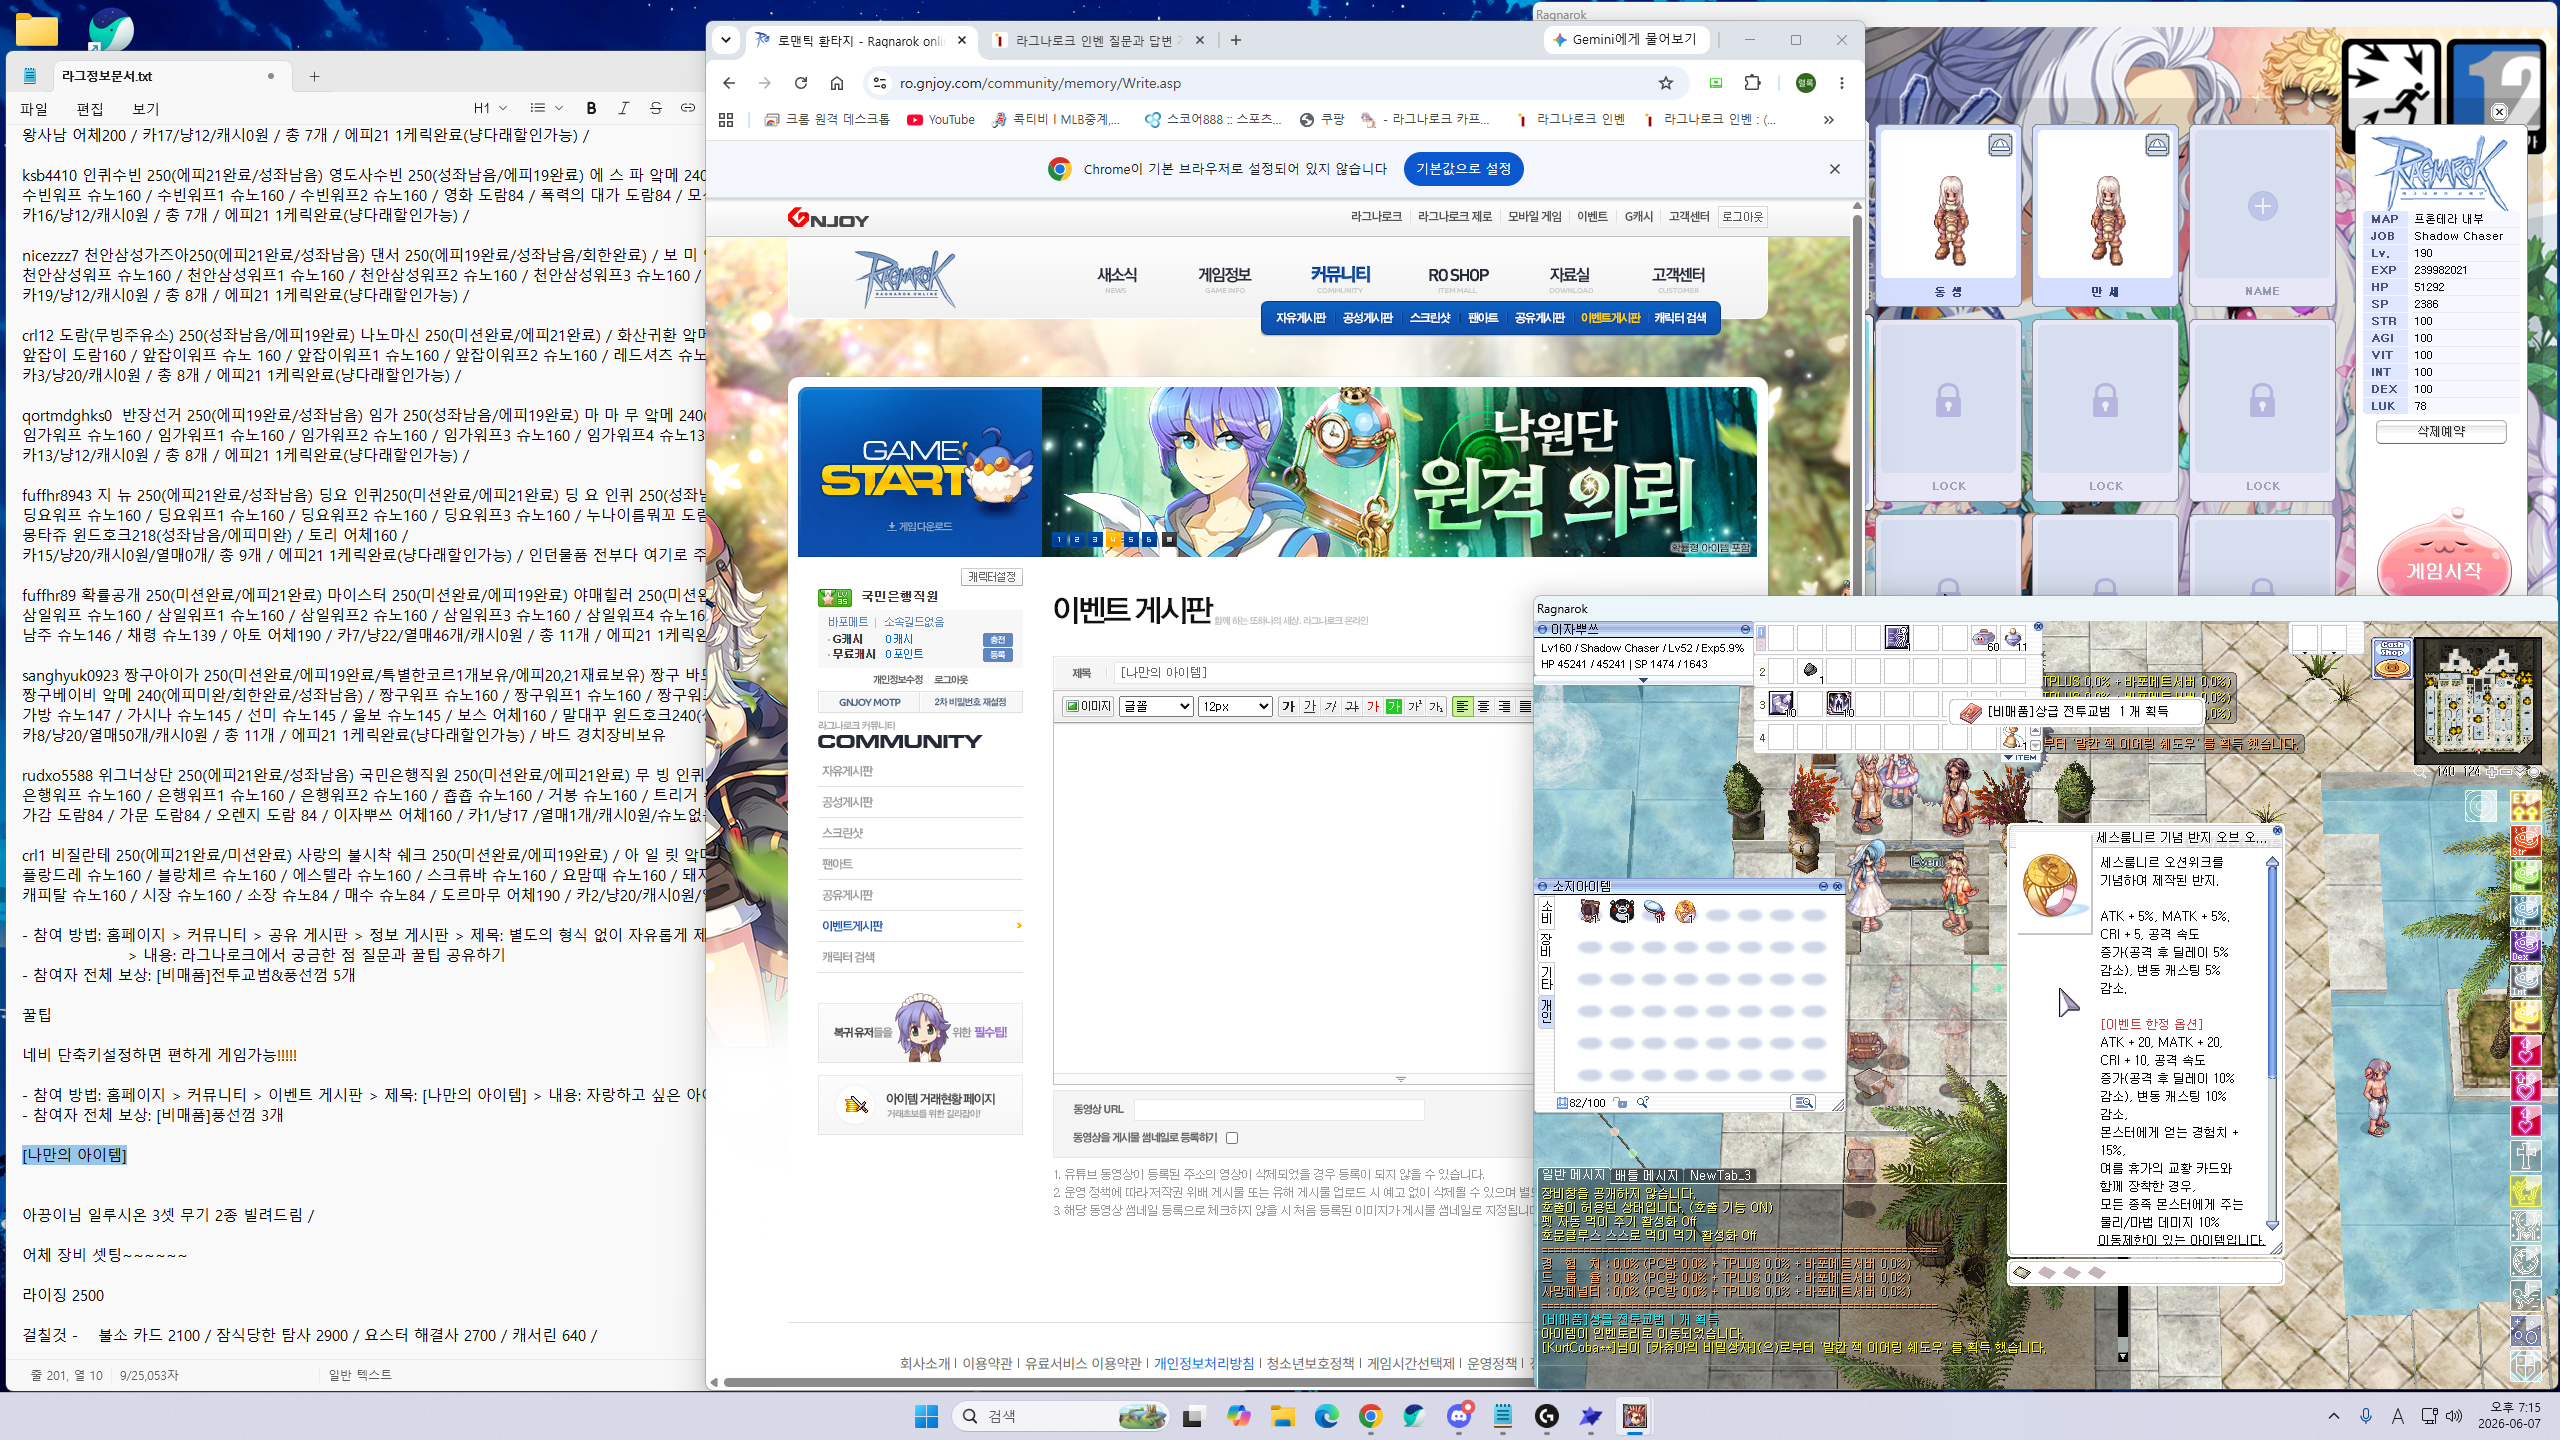Click 삭제예약 button in character panel
The image size is (2560, 1440).
point(2441,432)
